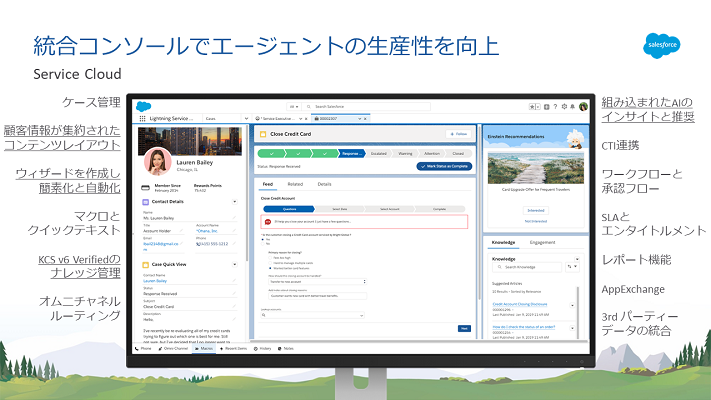This screenshot has width=711, height=400.
Task: Select the Cases navigation item
Action: point(211,119)
